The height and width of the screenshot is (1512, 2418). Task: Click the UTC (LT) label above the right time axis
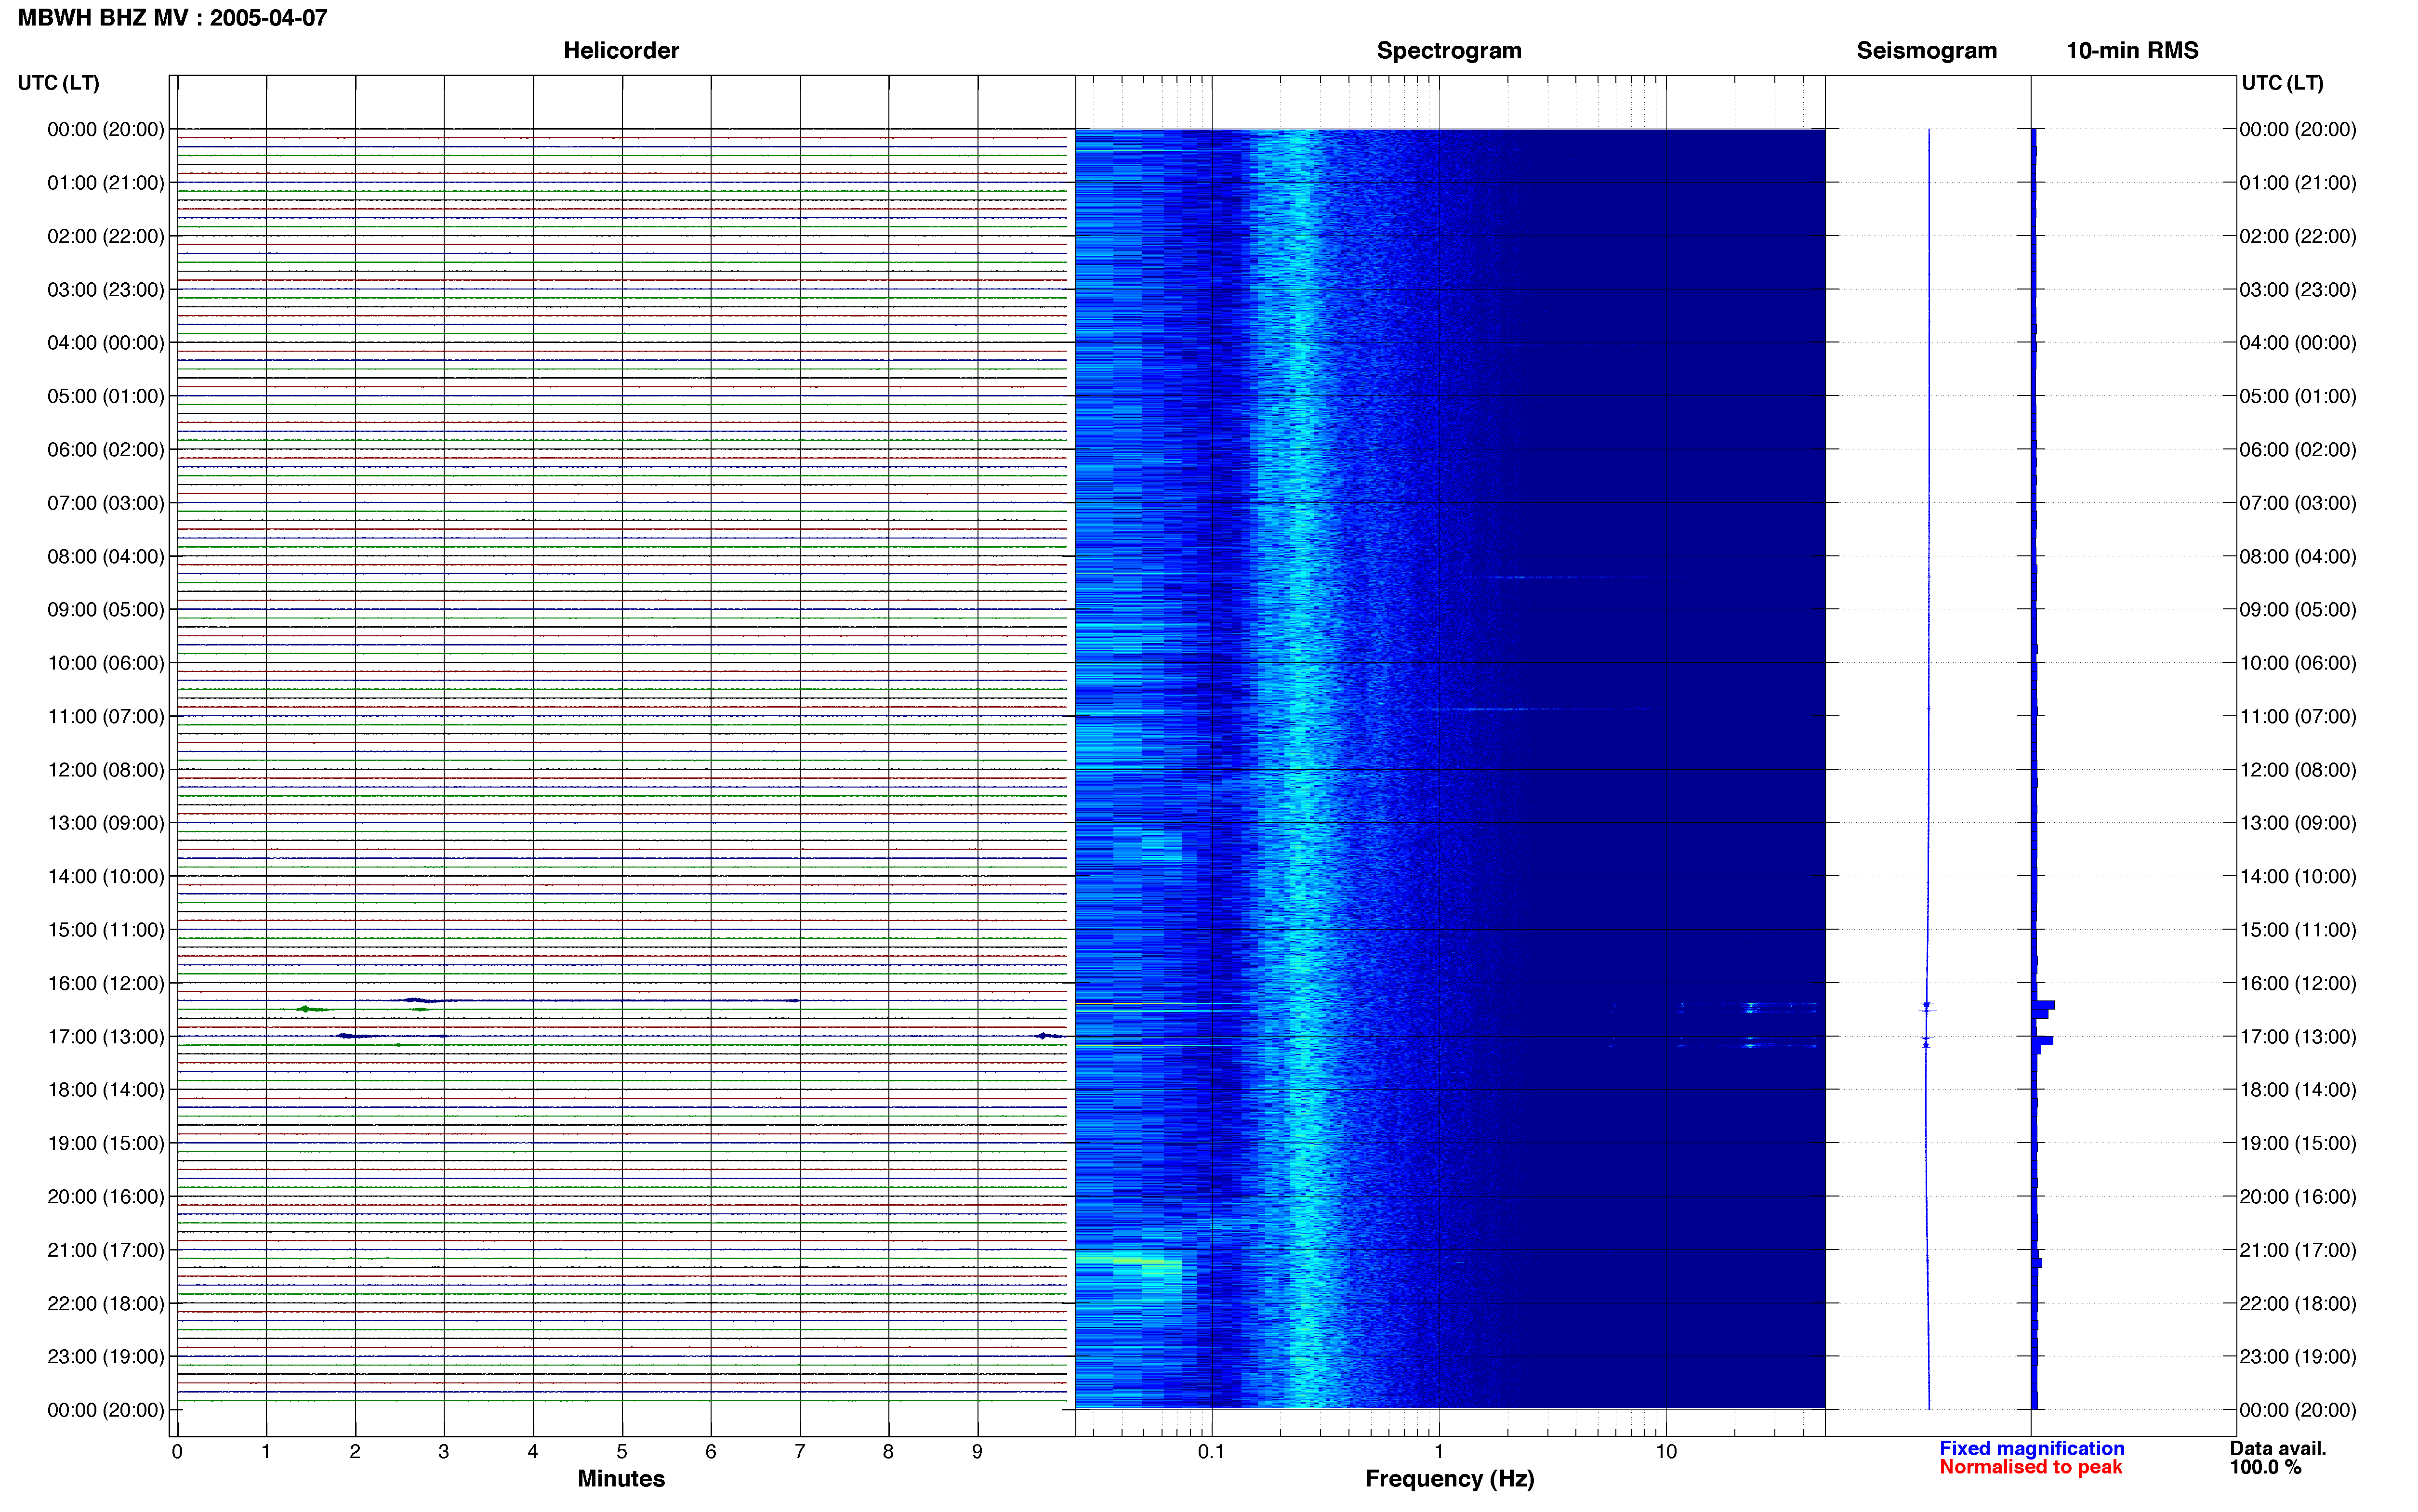coord(2282,83)
